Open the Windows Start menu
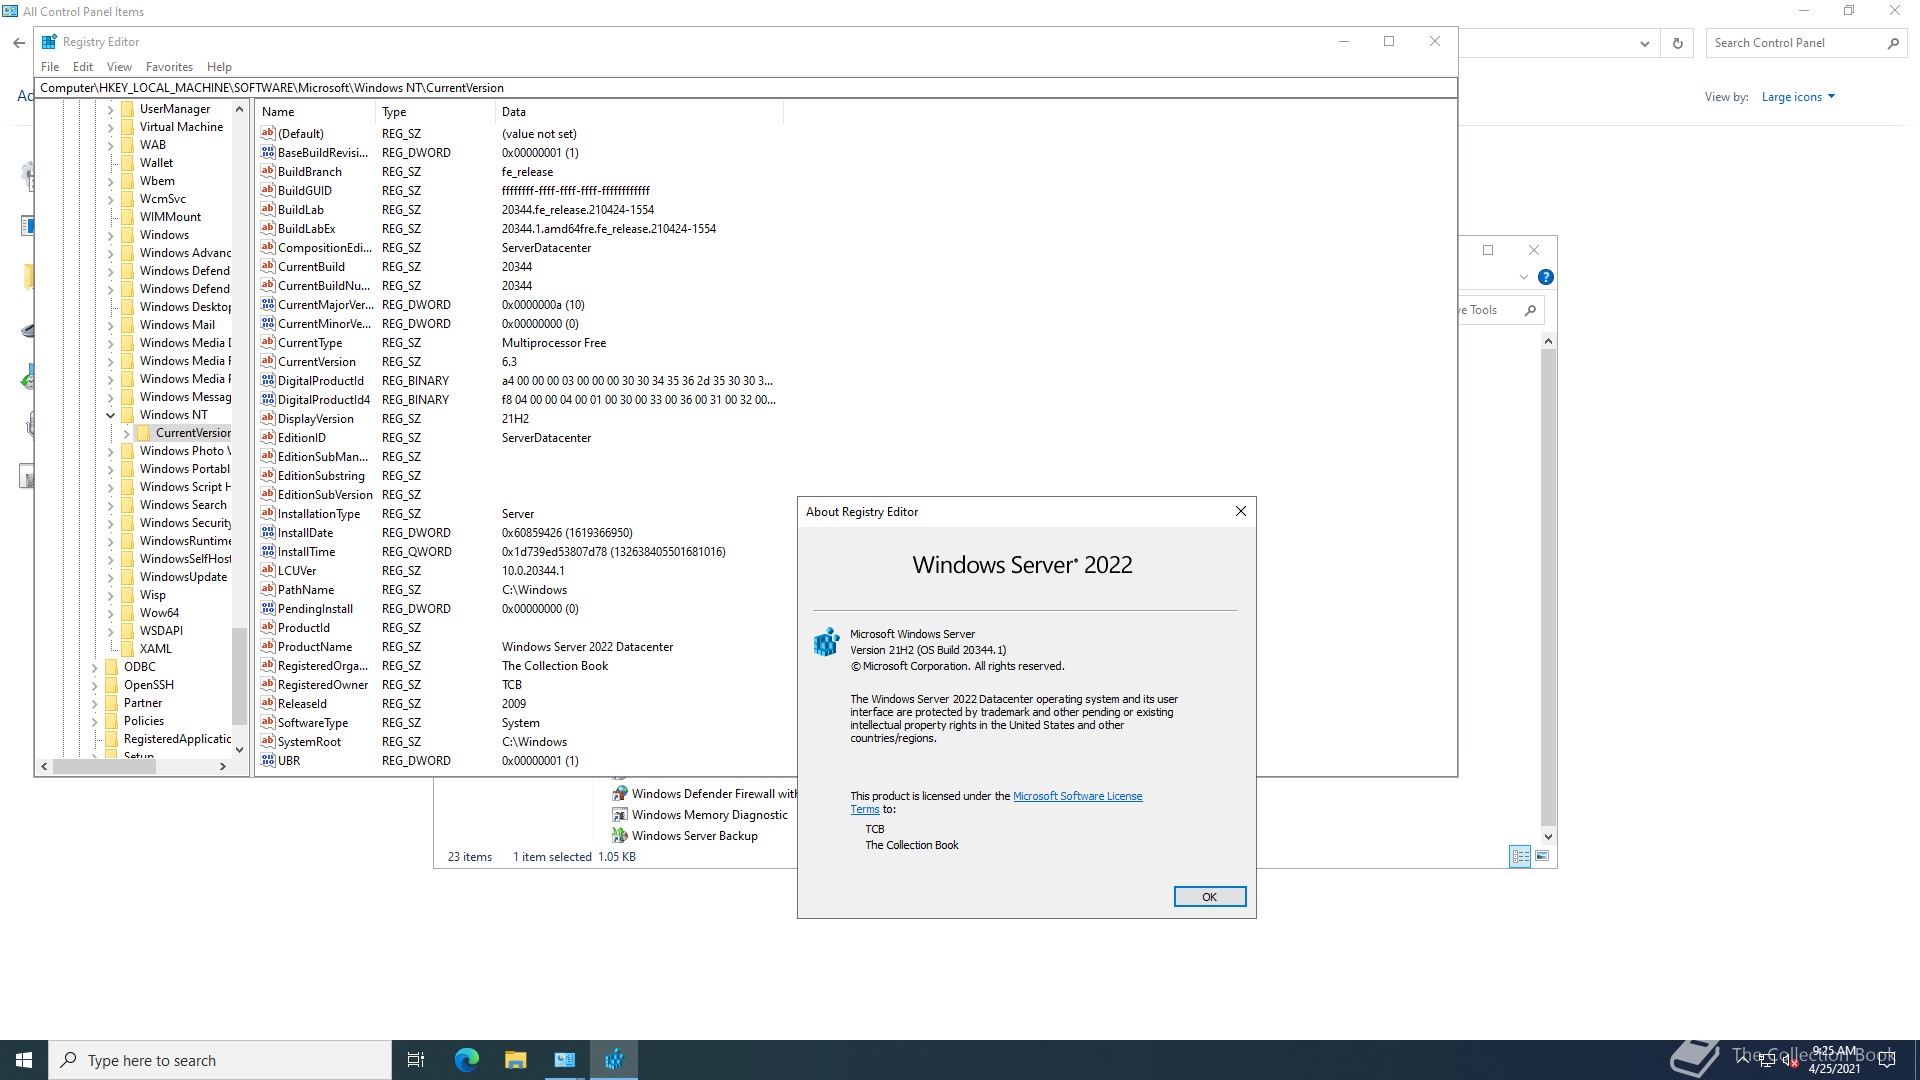Image resolution: width=1920 pixels, height=1080 pixels. (24, 1060)
